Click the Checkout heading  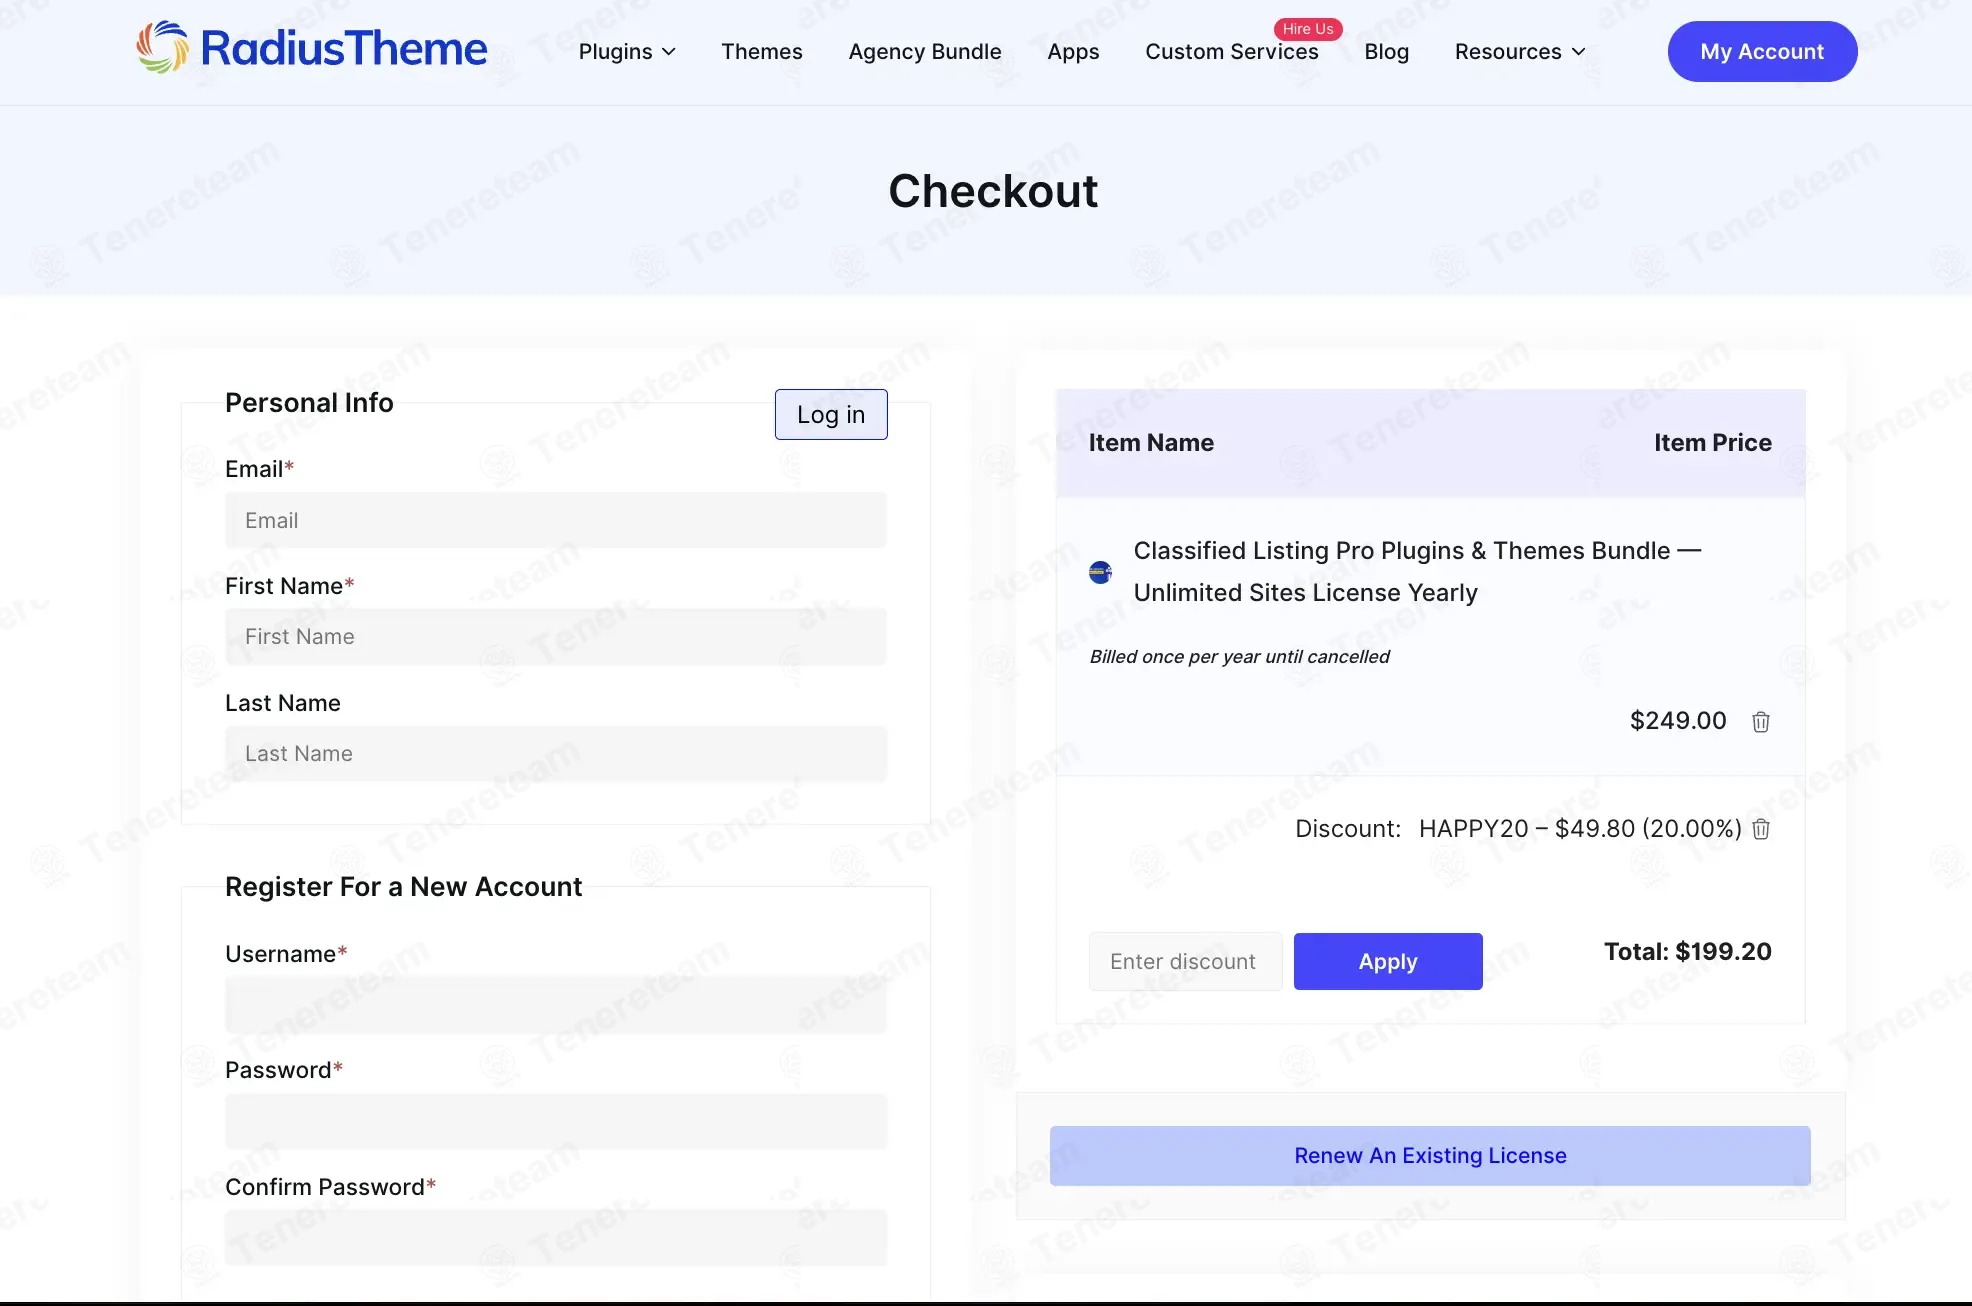993,191
